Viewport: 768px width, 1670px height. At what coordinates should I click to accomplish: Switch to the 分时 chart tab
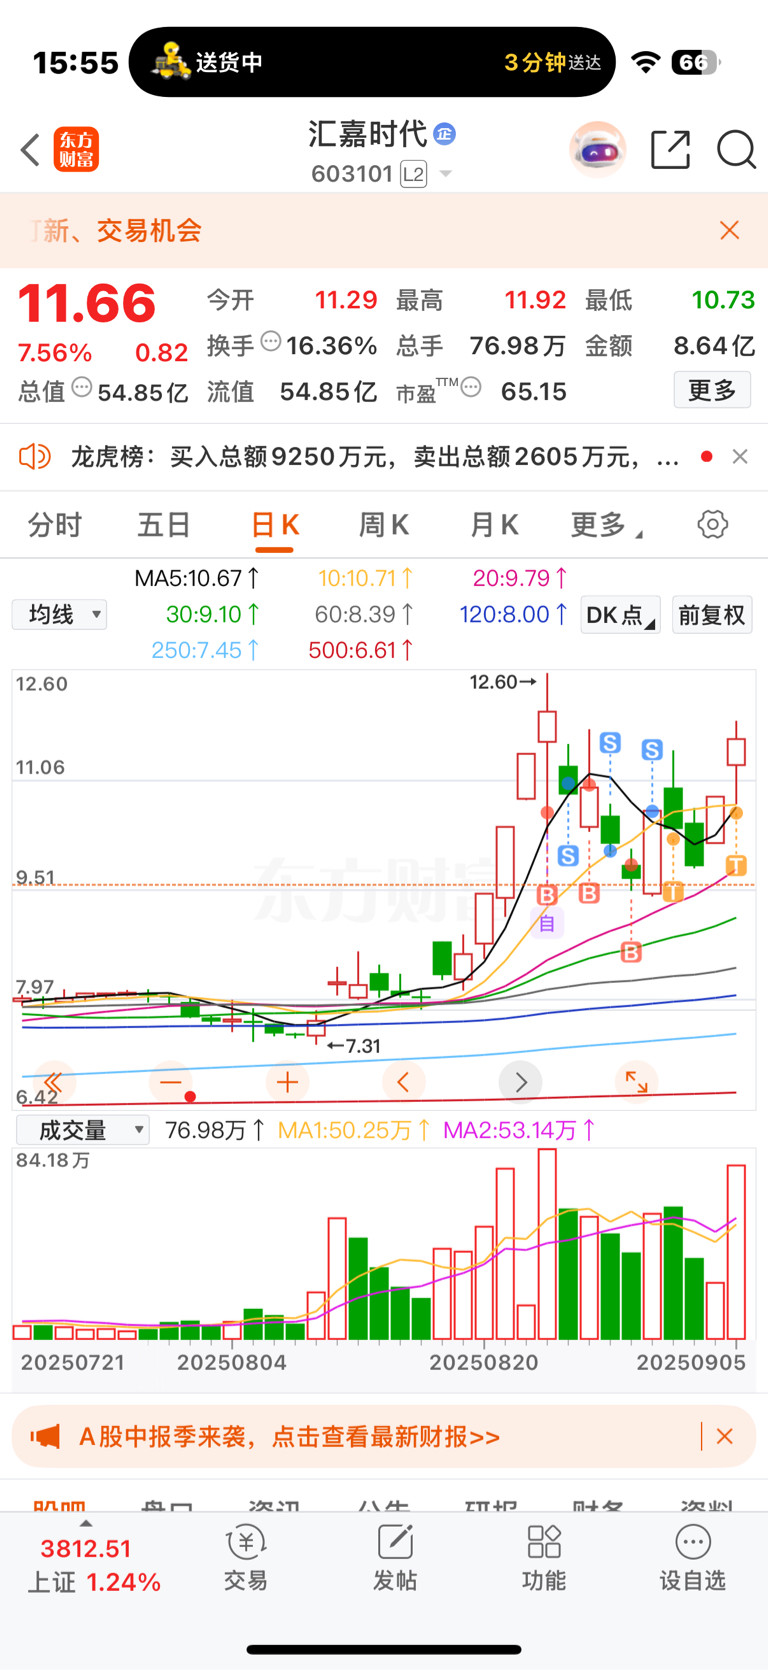click(x=55, y=525)
